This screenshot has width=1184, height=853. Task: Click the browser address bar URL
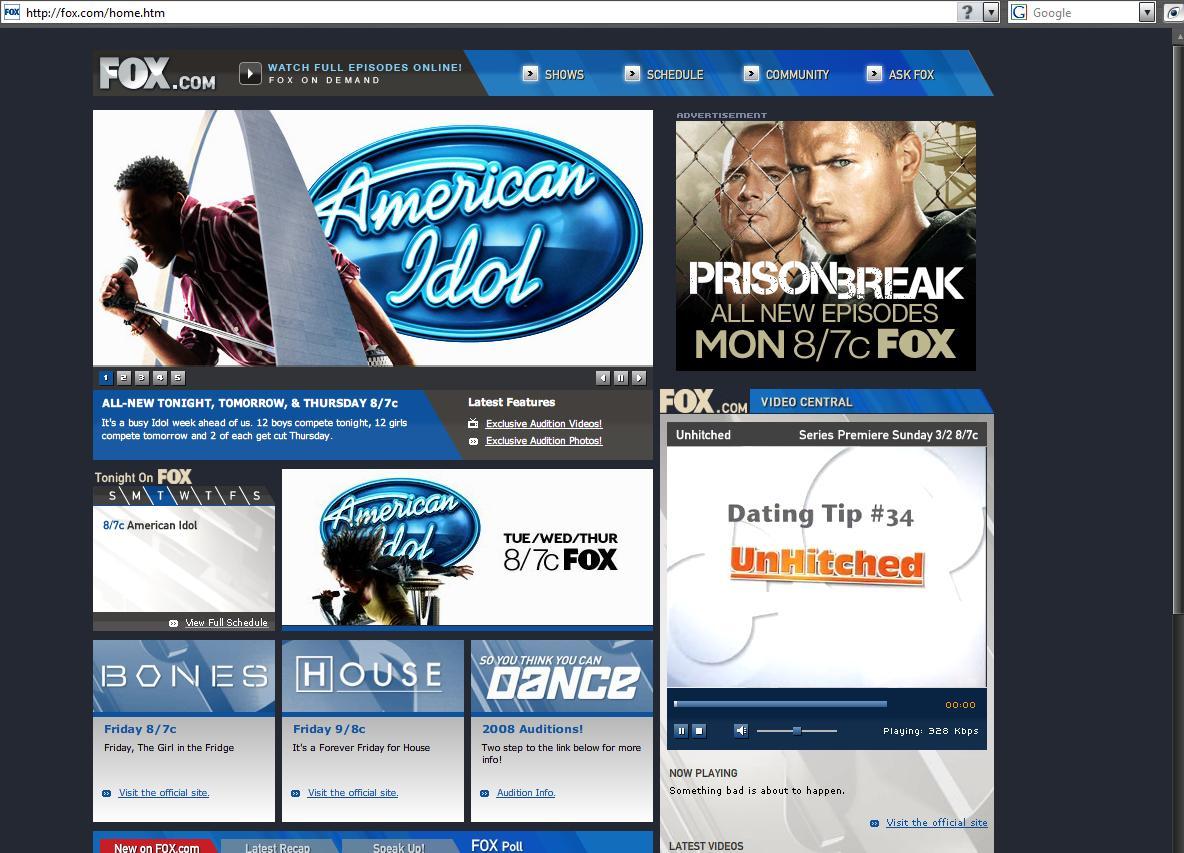pyautogui.click(x=95, y=12)
